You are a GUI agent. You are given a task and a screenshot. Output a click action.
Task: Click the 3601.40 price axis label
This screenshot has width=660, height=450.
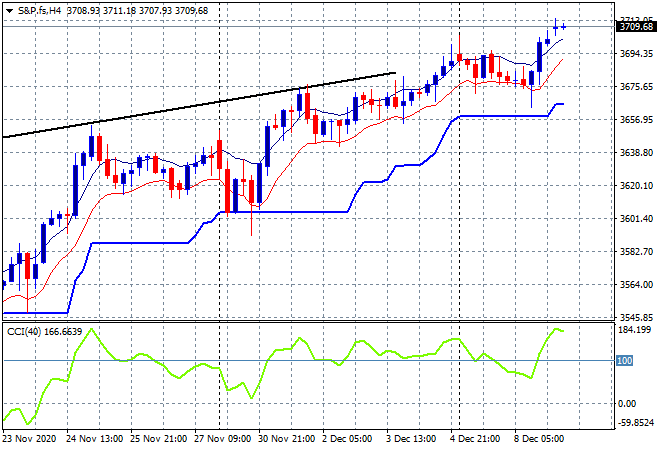(x=636, y=218)
